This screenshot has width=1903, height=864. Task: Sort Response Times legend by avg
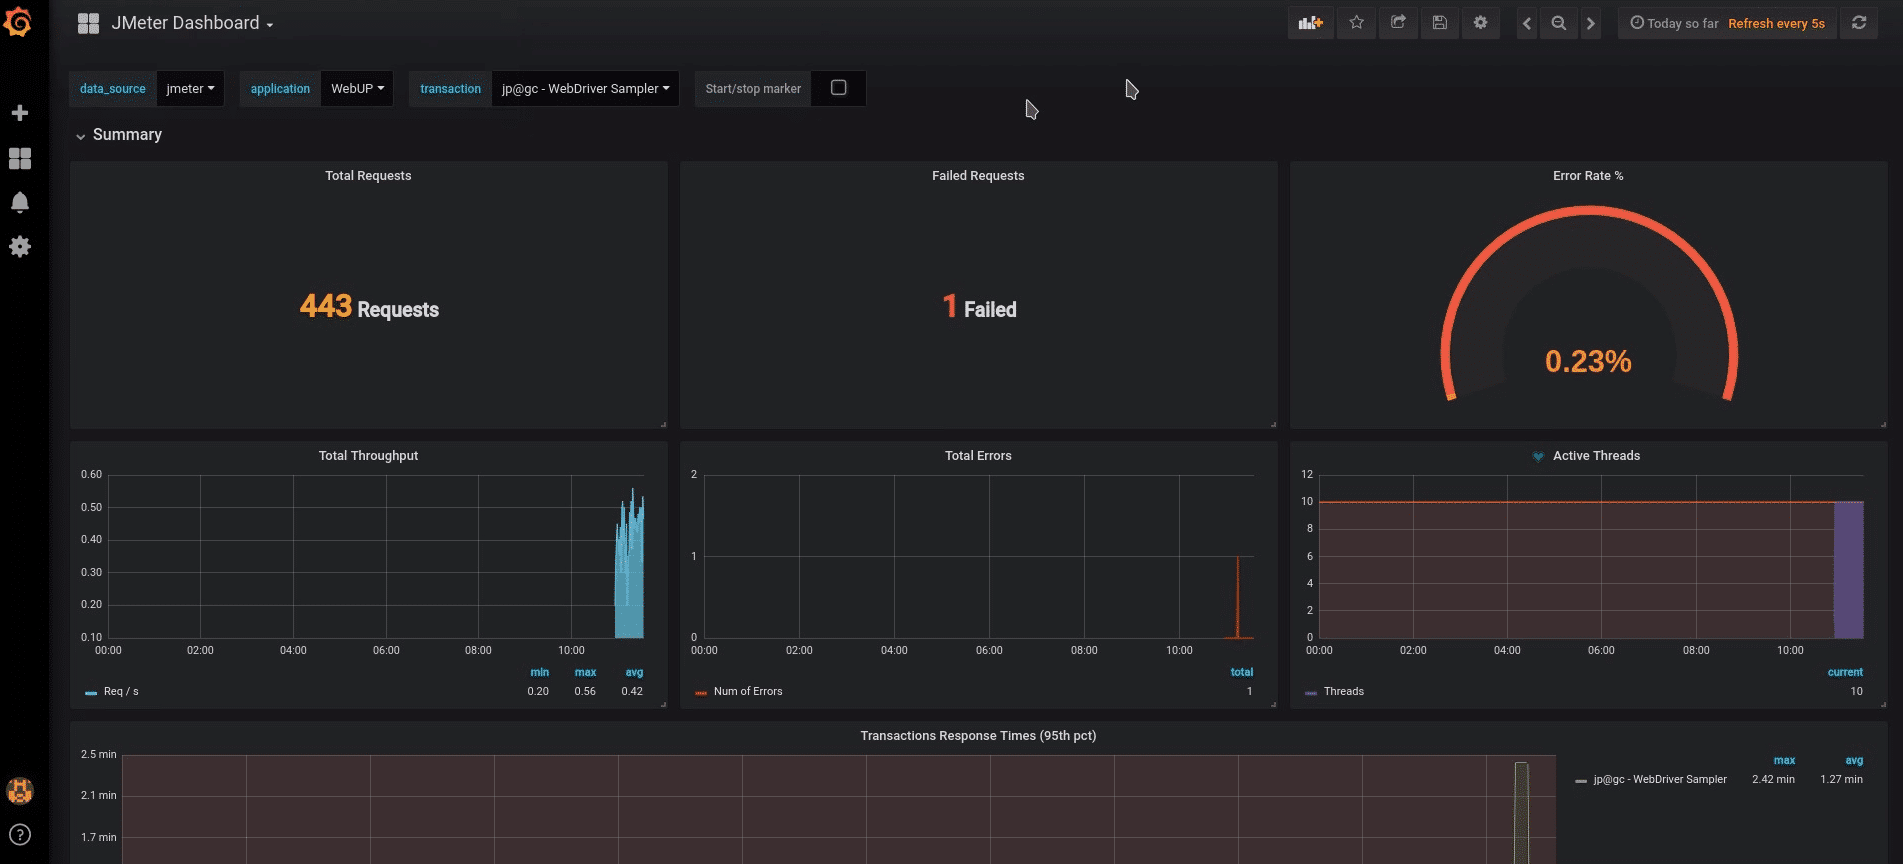1854,760
